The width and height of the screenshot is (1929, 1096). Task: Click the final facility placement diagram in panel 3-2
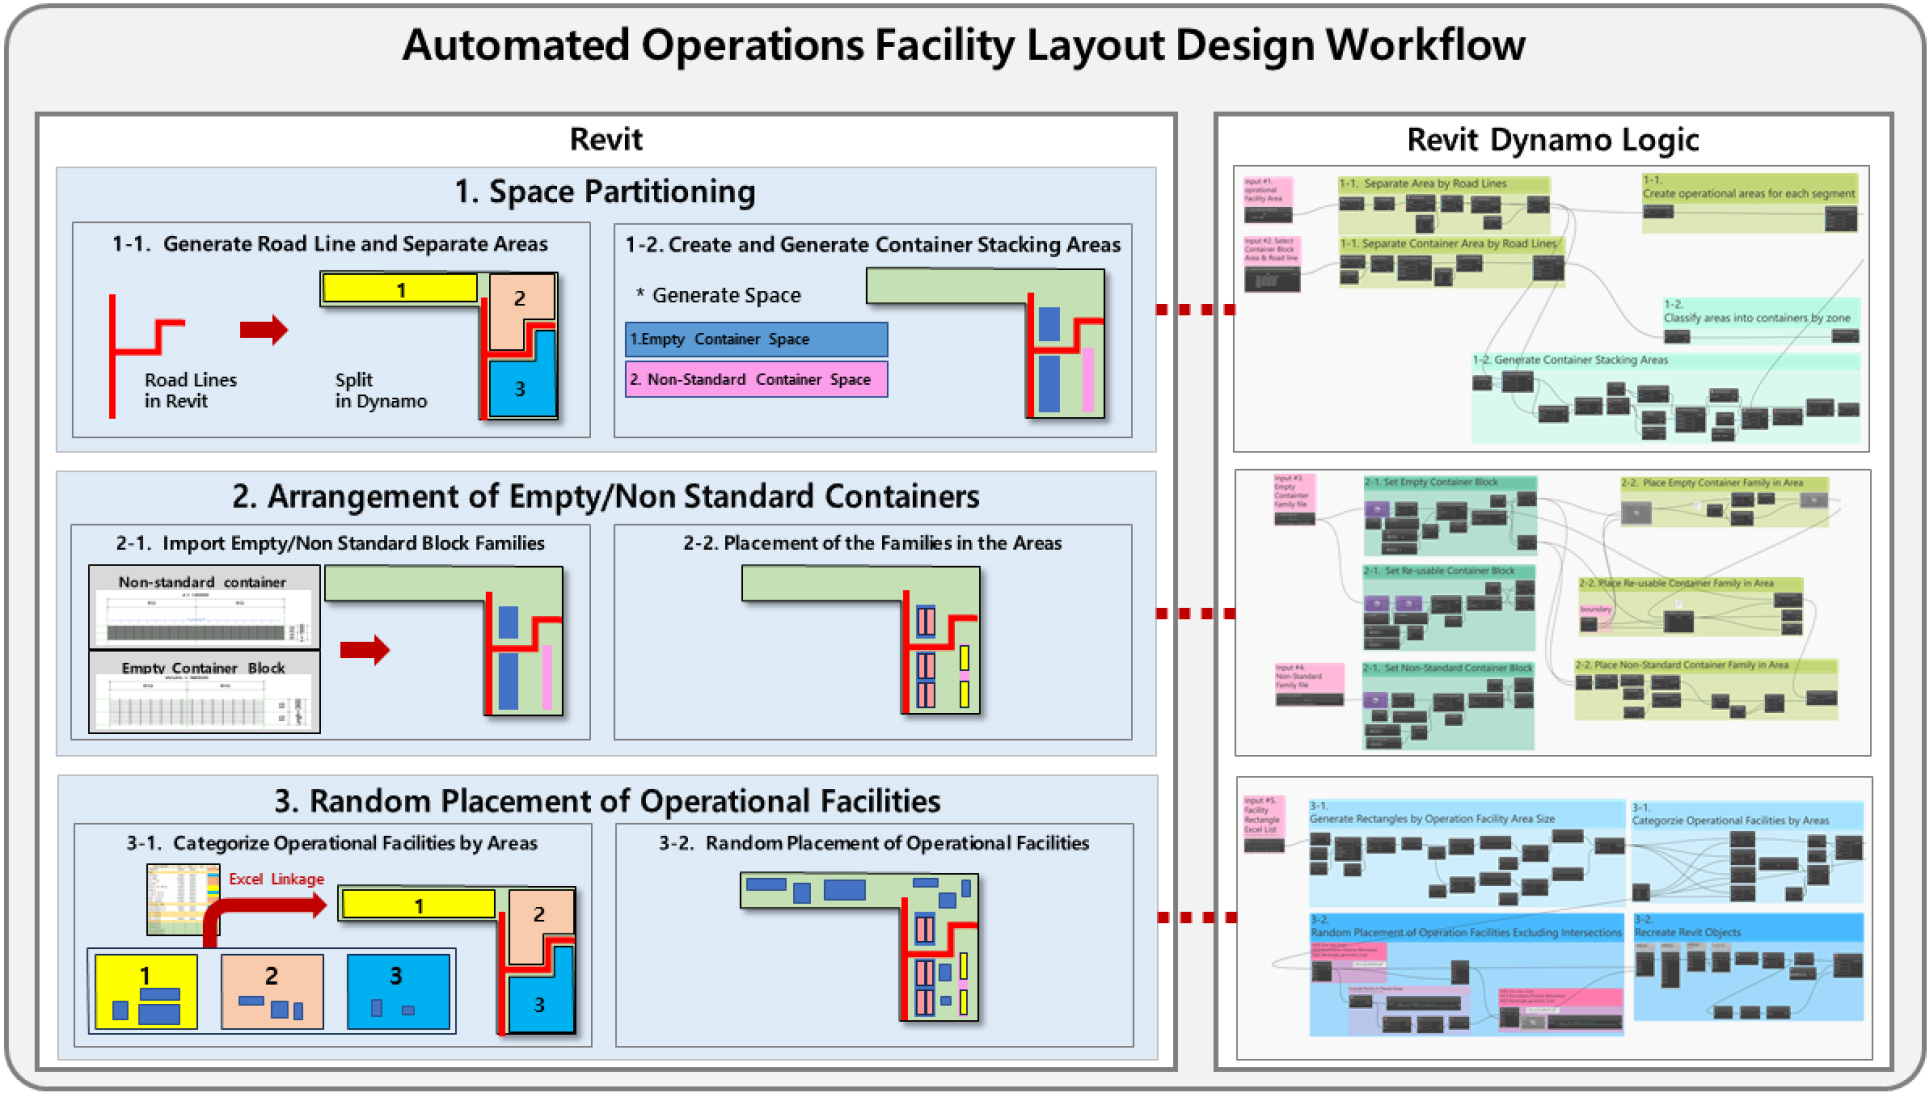pos(860,947)
